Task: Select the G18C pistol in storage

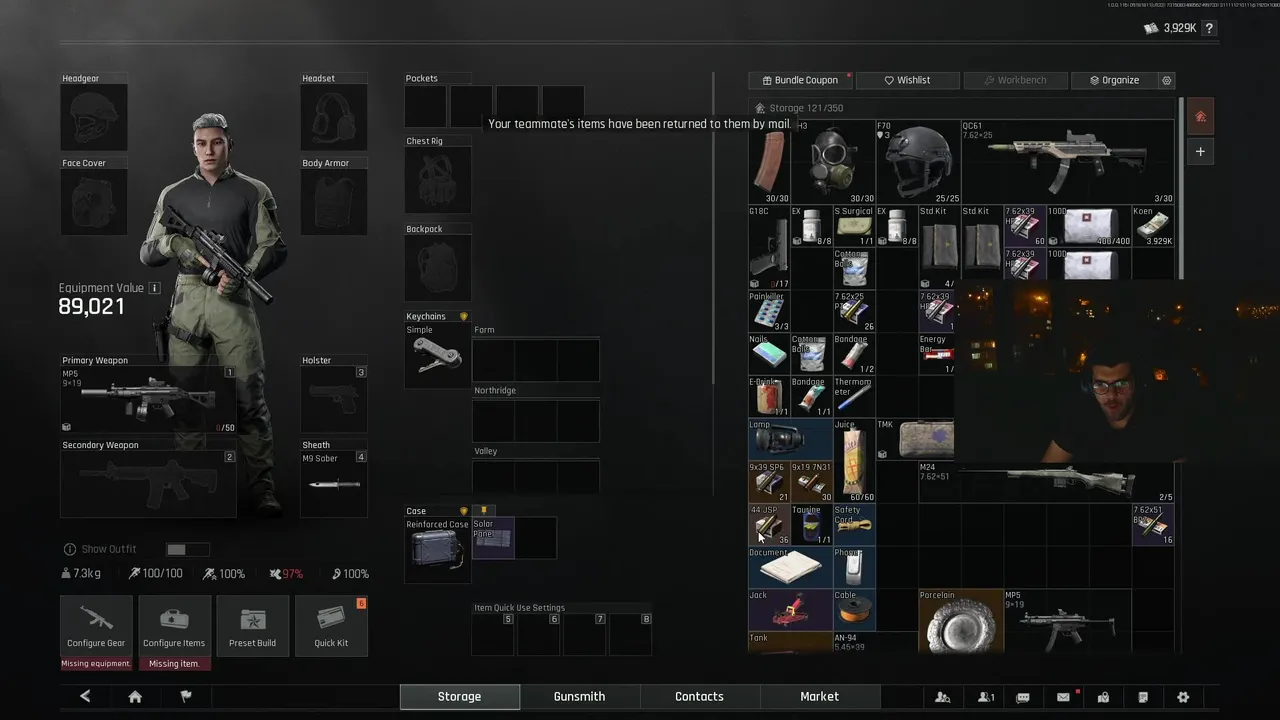Action: [x=769, y=247]
